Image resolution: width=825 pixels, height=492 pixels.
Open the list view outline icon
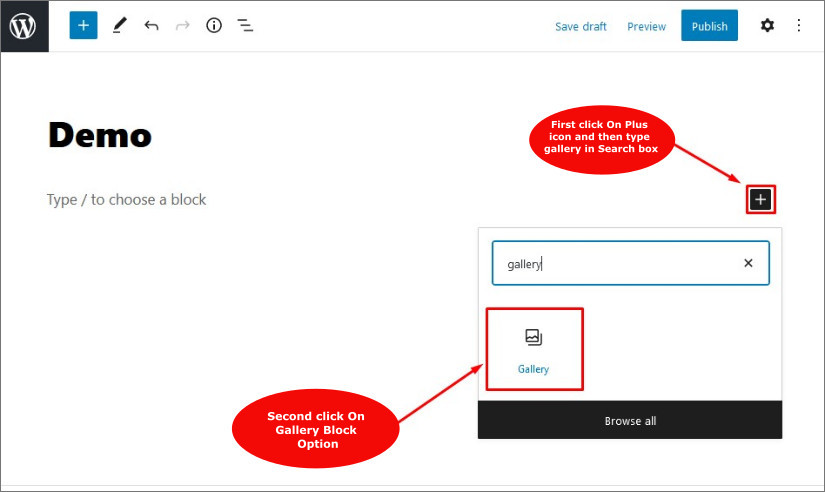(245, 26)
